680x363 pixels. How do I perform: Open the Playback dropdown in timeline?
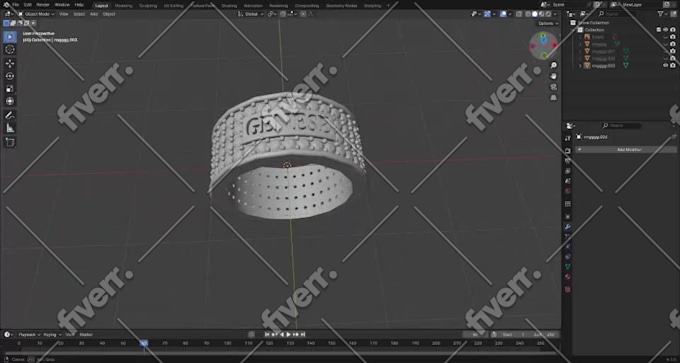click(29, 334)
